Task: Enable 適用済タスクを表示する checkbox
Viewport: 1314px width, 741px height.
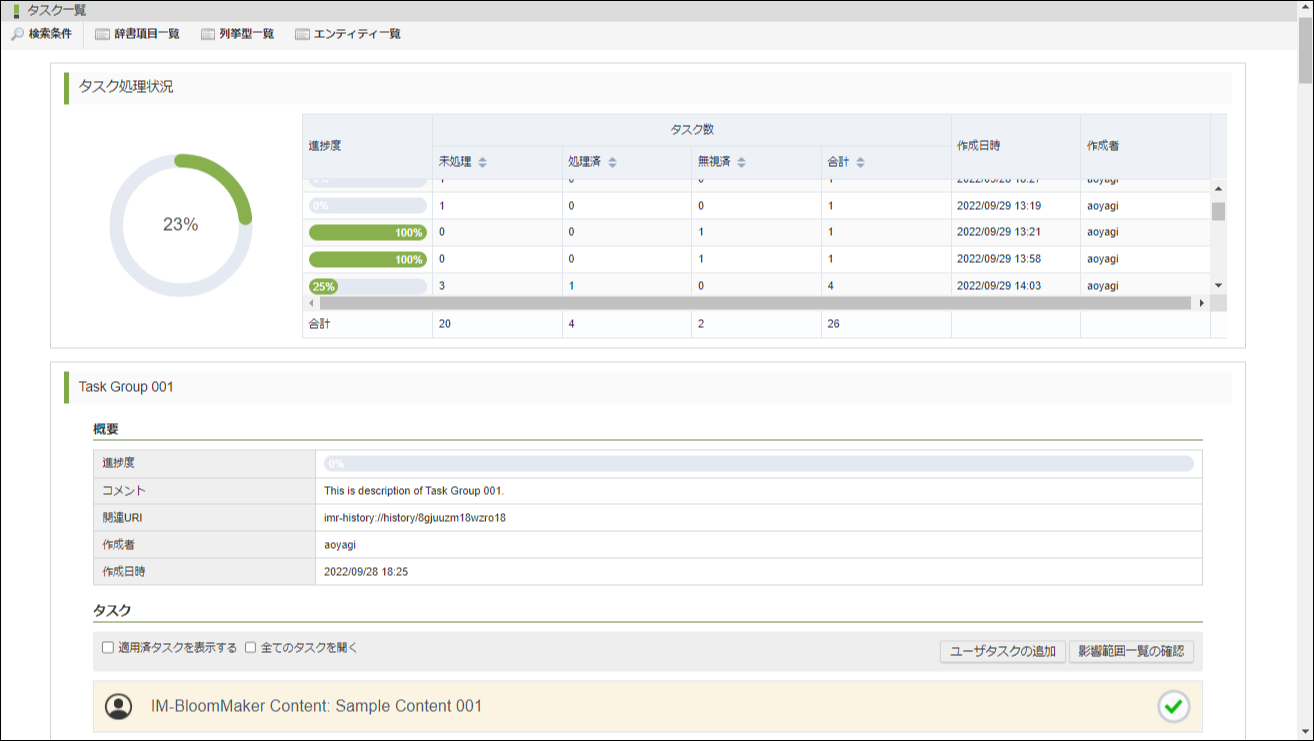Action: pyautogui.click(x=108, y=648)
